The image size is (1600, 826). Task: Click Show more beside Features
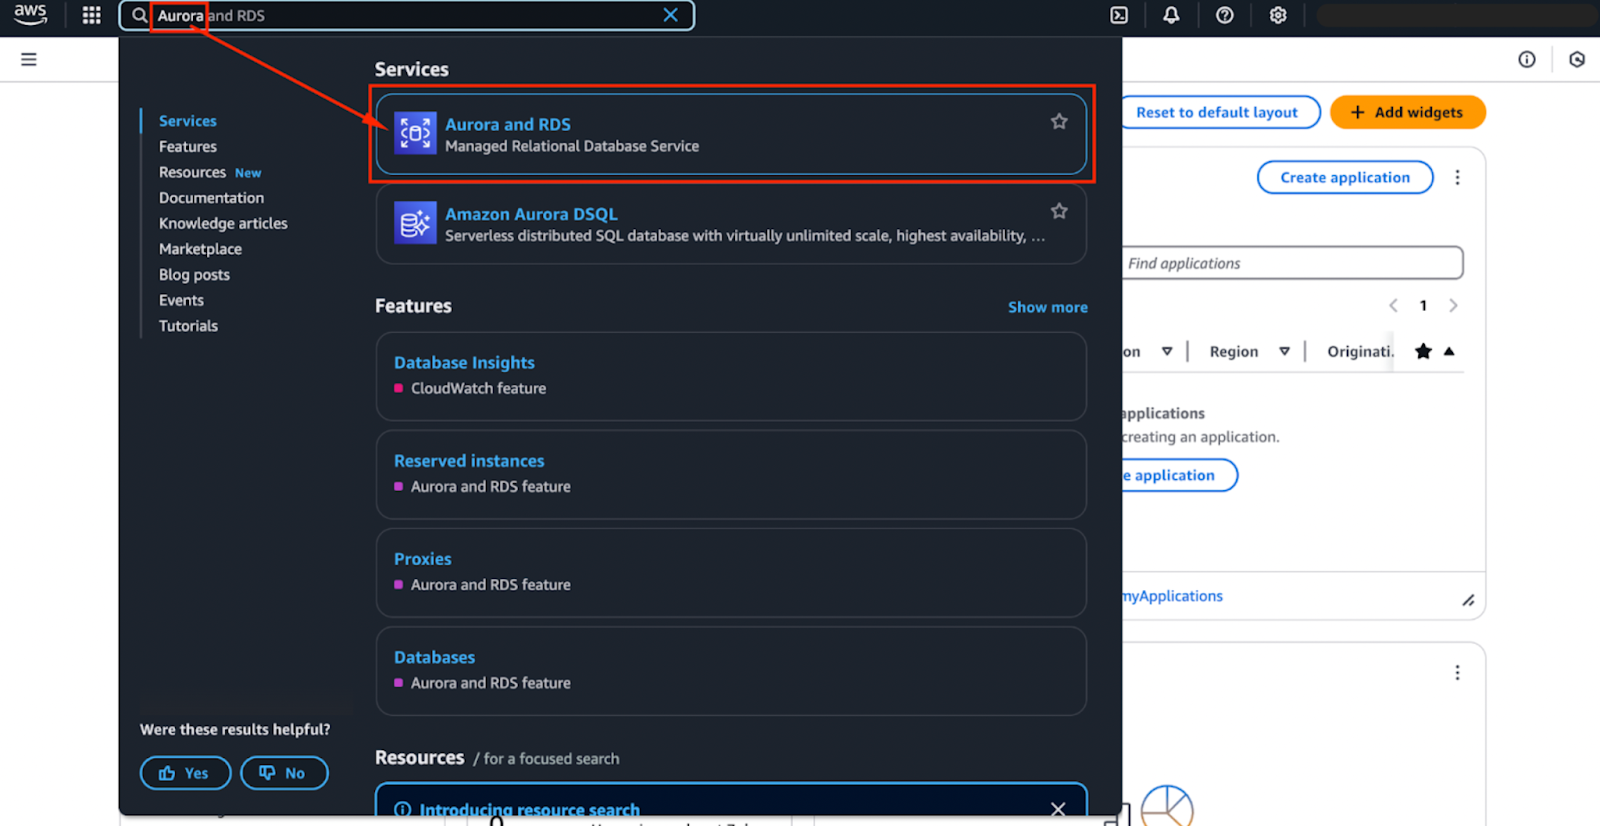1047,307
